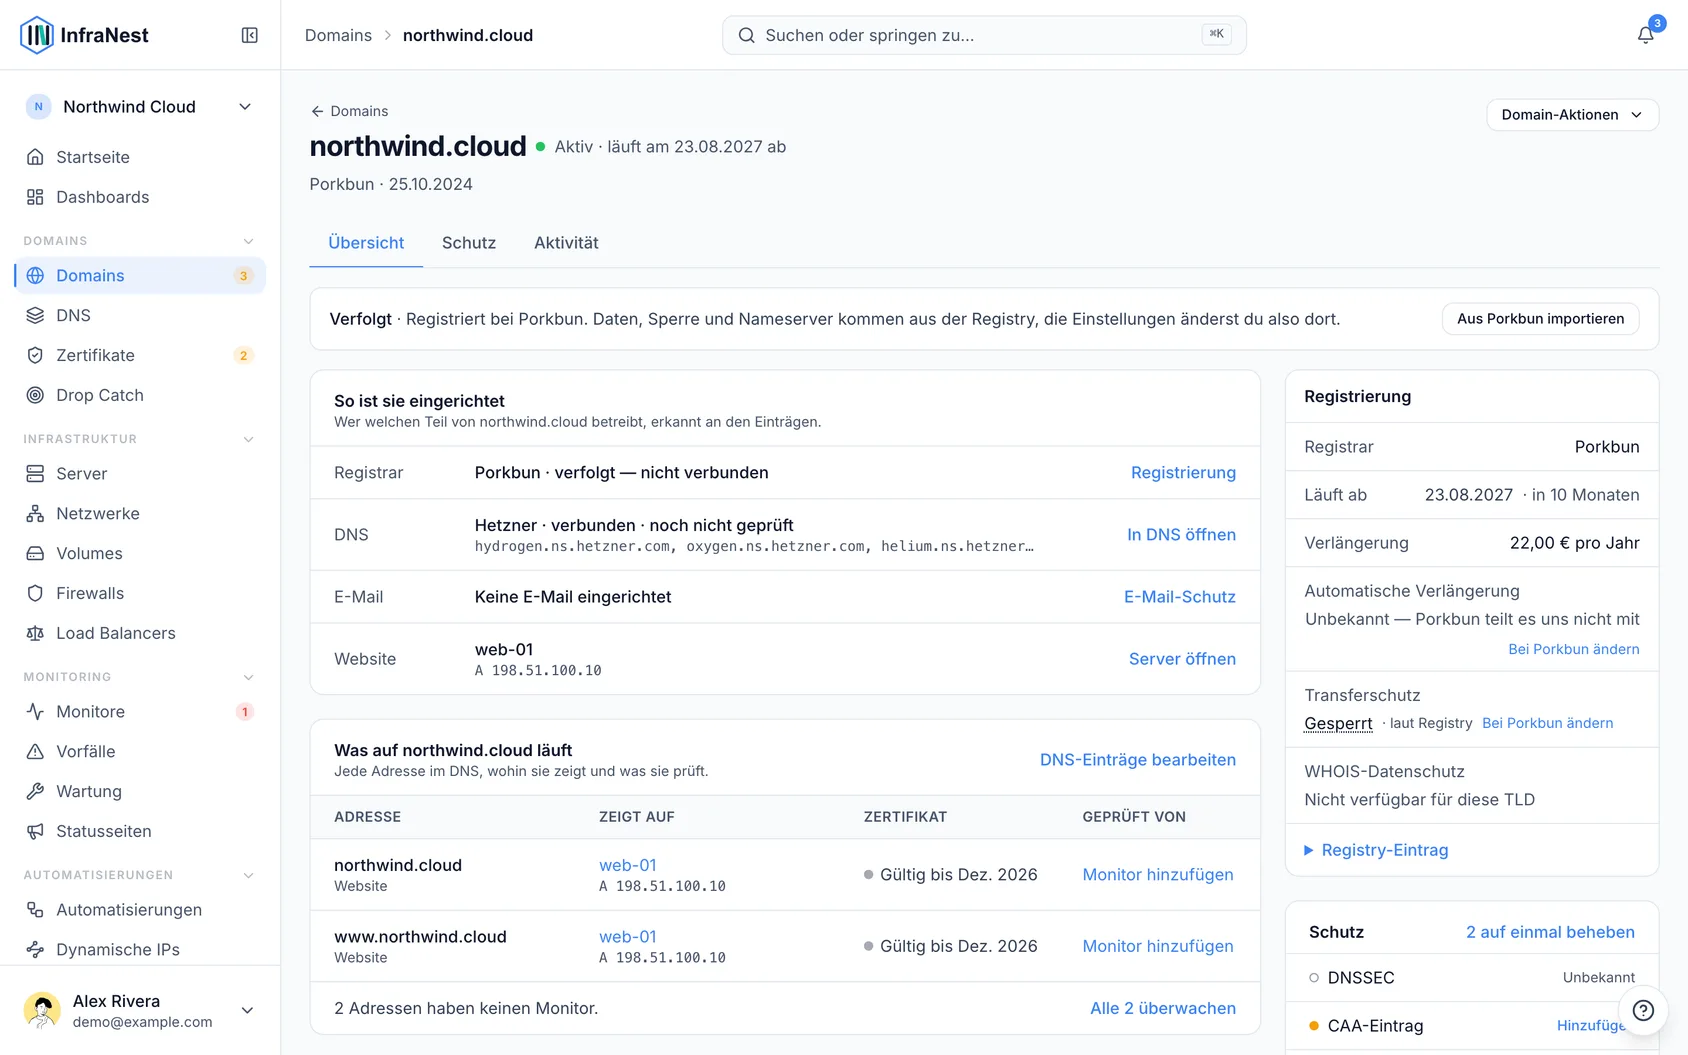Open the Alex Rivera account menu chevron
The width and height of the screenshot is (1688, 1055).
pyautogui.click(x=247, y=1010)
